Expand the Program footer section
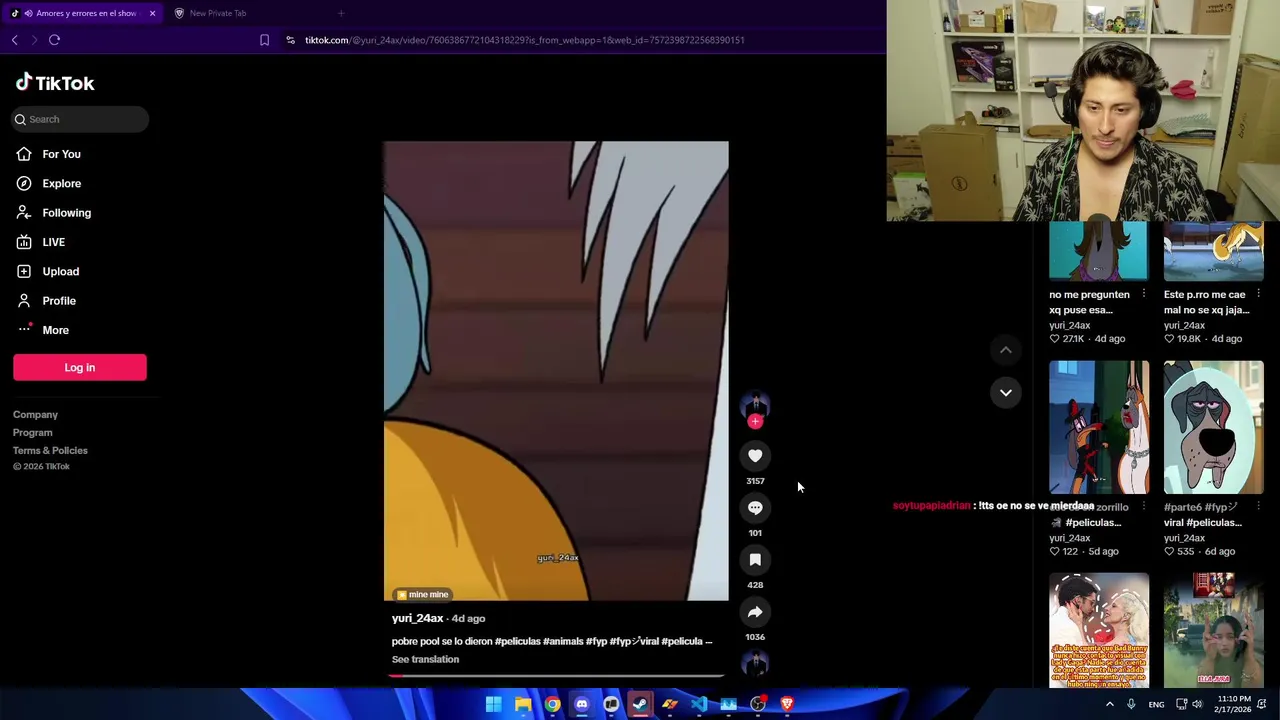This screenshot has height=720, width=1280. pos(33,433)
